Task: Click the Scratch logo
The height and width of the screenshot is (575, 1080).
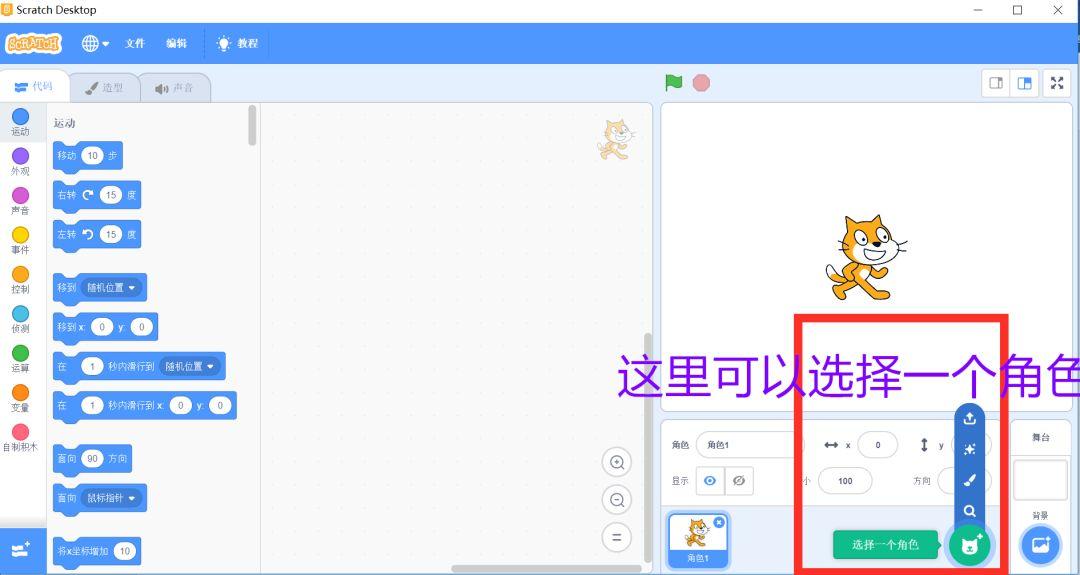Action: click(x=33, y=43)
